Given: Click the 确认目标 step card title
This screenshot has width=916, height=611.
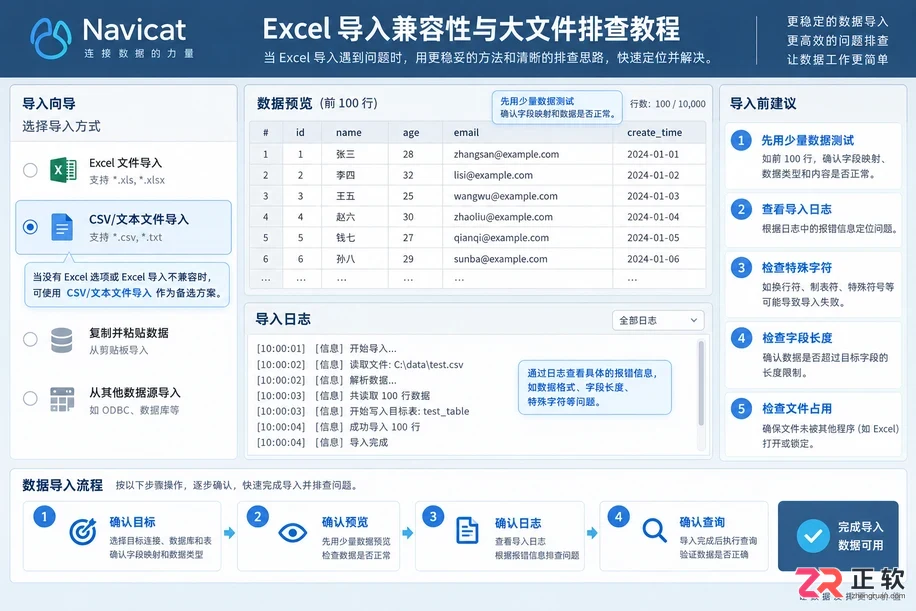Looking at the screenshot, I should (x=133, y=522).
